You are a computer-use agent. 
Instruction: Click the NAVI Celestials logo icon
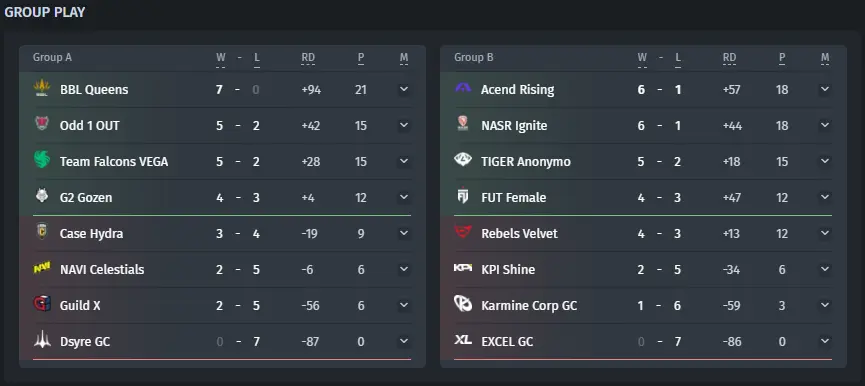(x=42, y=268)
